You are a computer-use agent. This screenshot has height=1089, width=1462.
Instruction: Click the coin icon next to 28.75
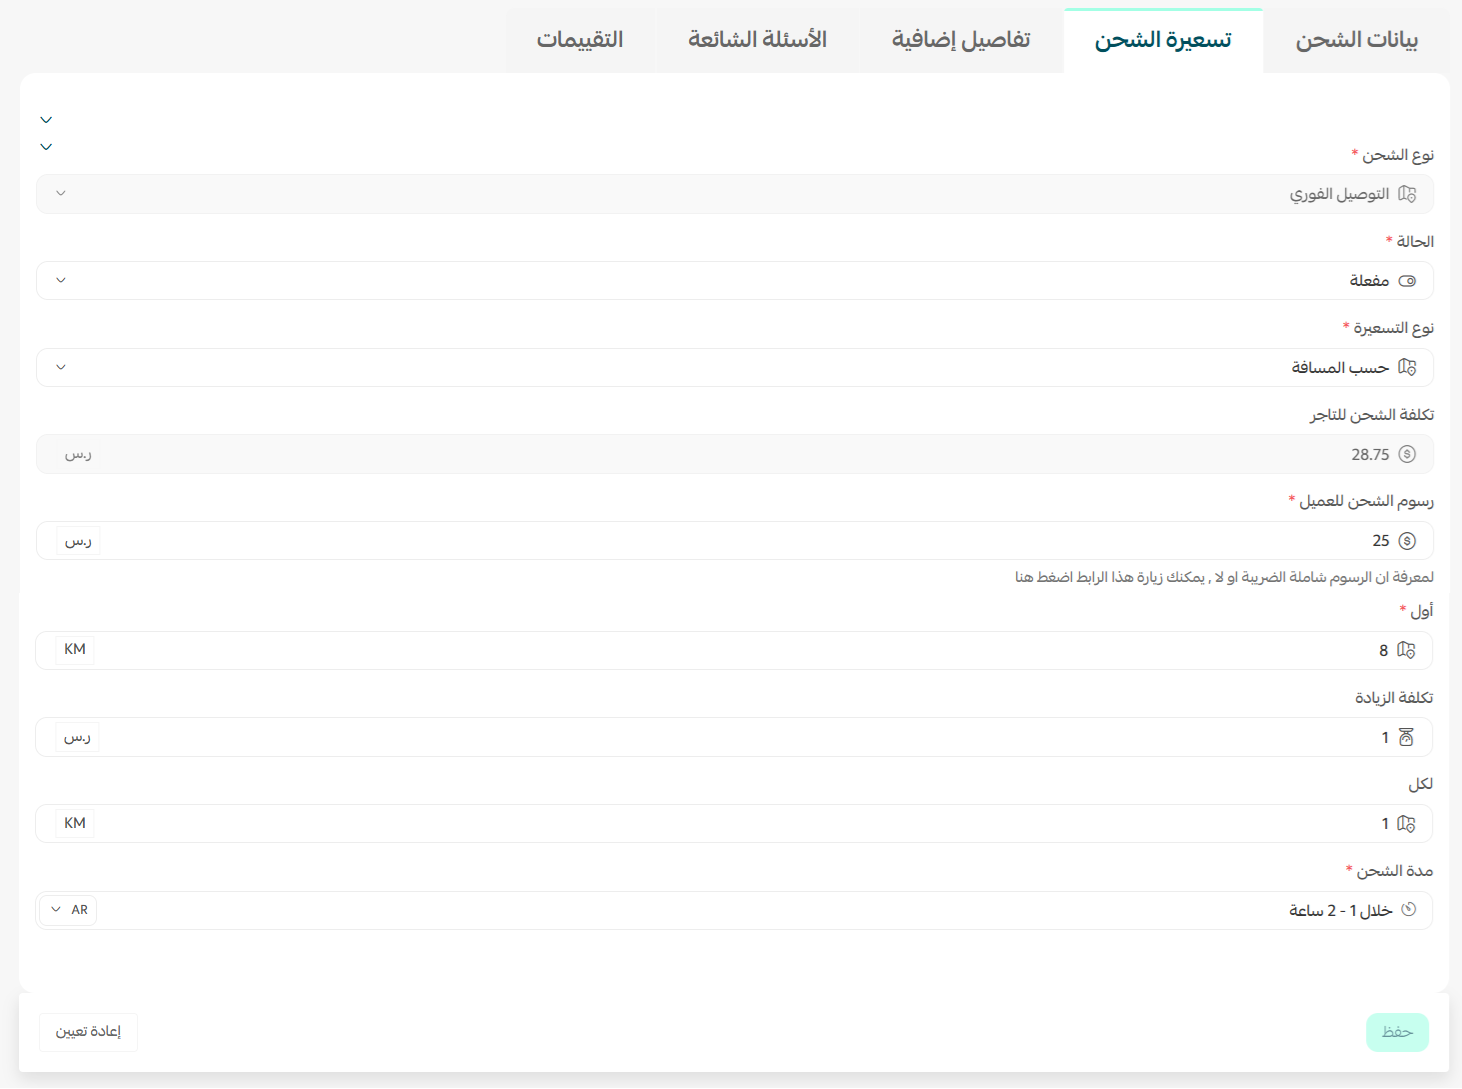(x=1407, y=454)
